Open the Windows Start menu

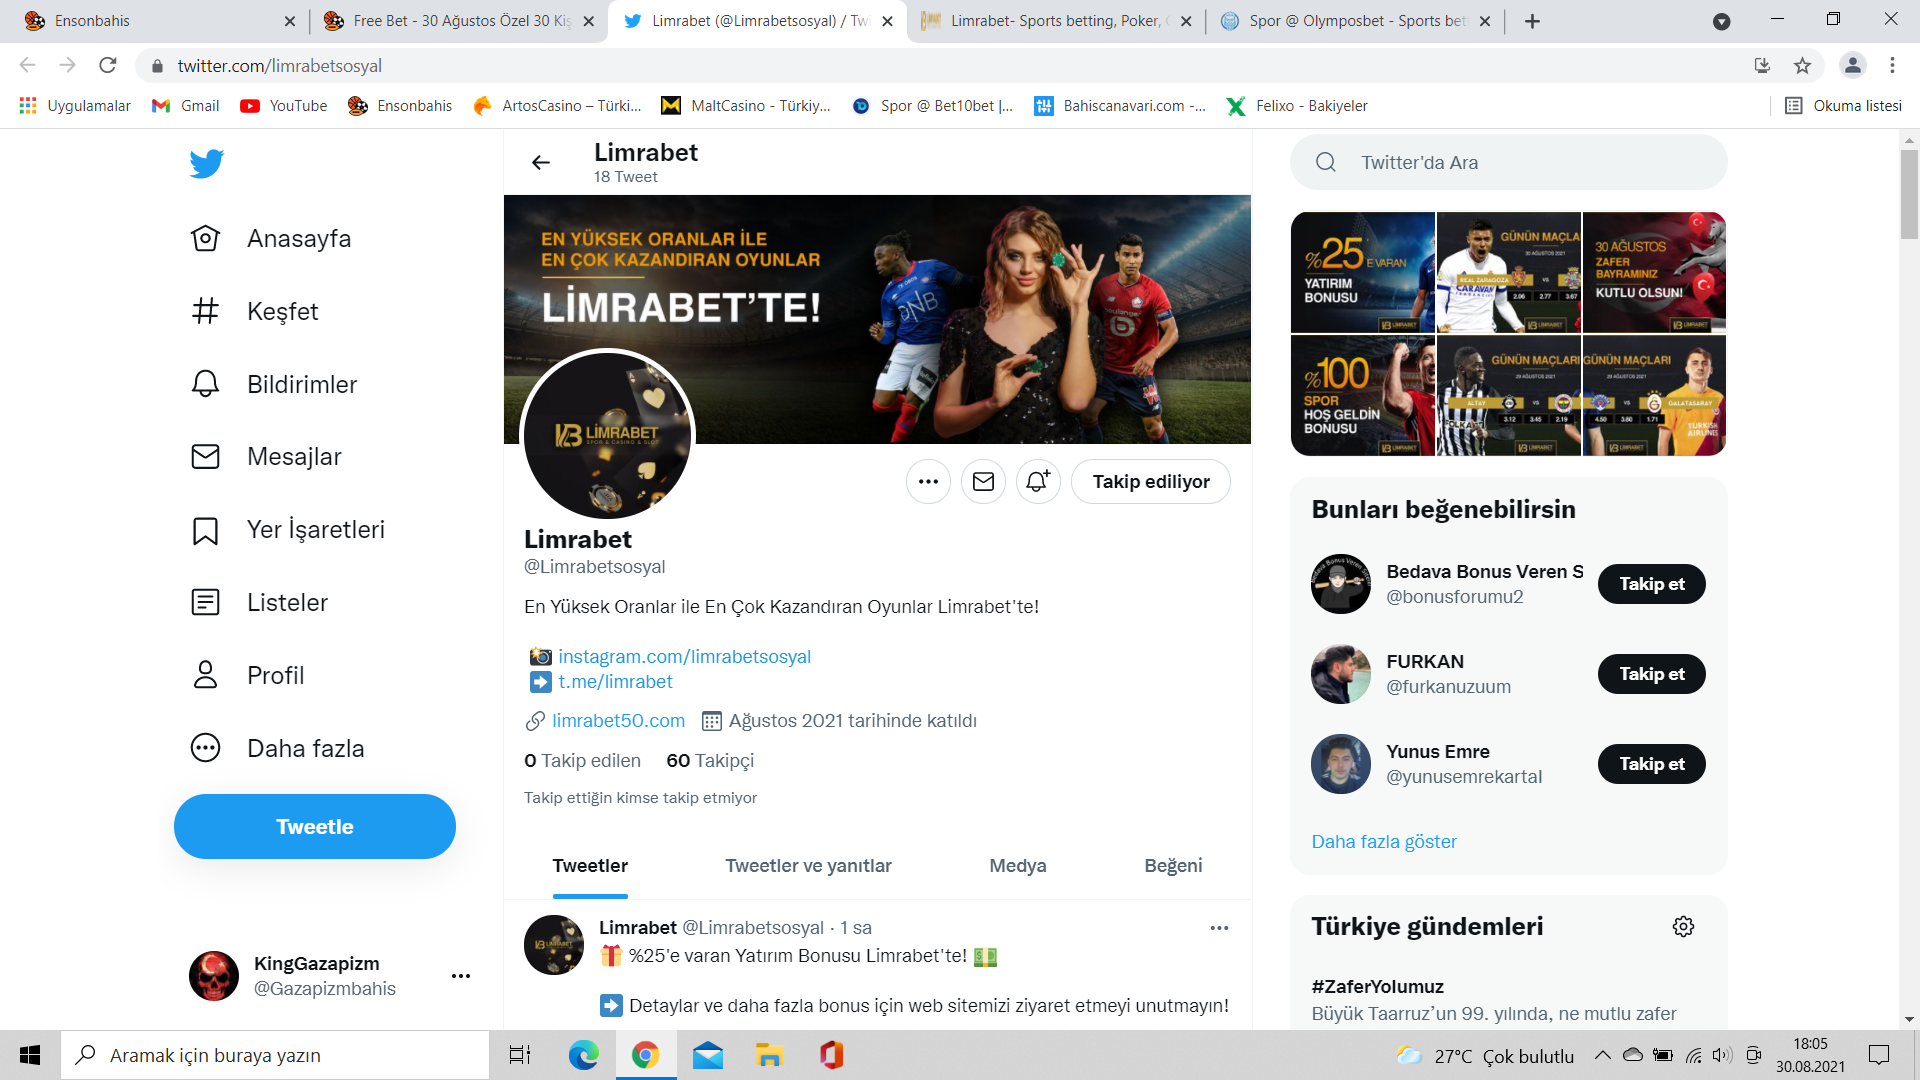click(x=30, y=1055)
